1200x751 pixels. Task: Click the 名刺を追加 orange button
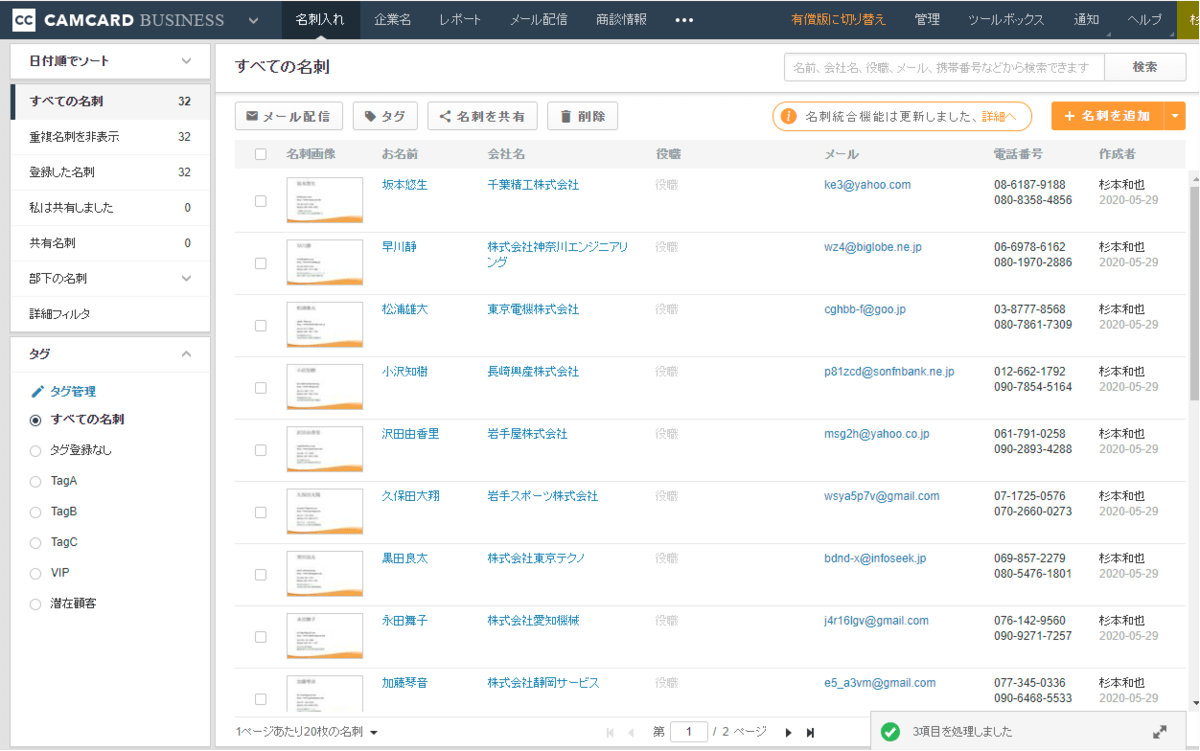(x=1107, y=116)
